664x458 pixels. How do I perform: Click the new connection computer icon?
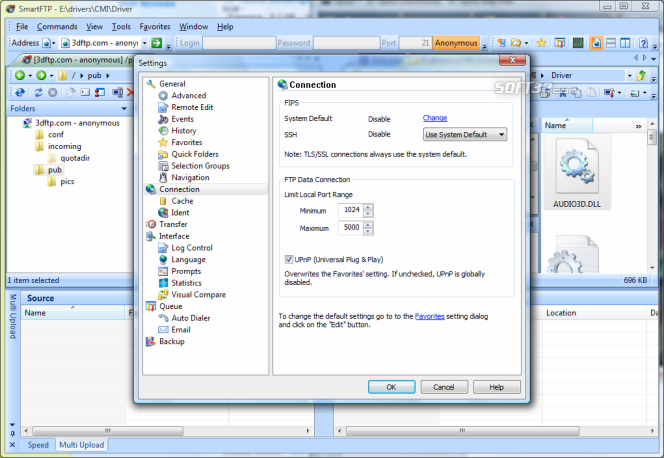pyautogui.click(x=502, y=43)
